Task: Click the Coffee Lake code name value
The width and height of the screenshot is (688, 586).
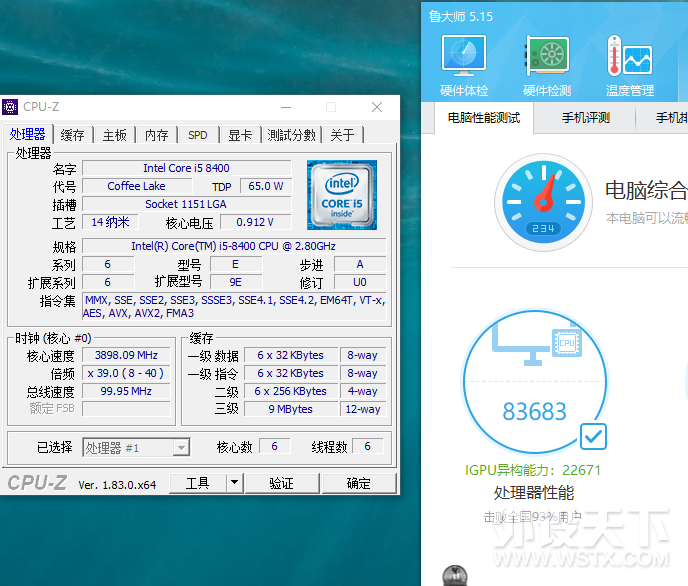Action: tap(136, 186)
